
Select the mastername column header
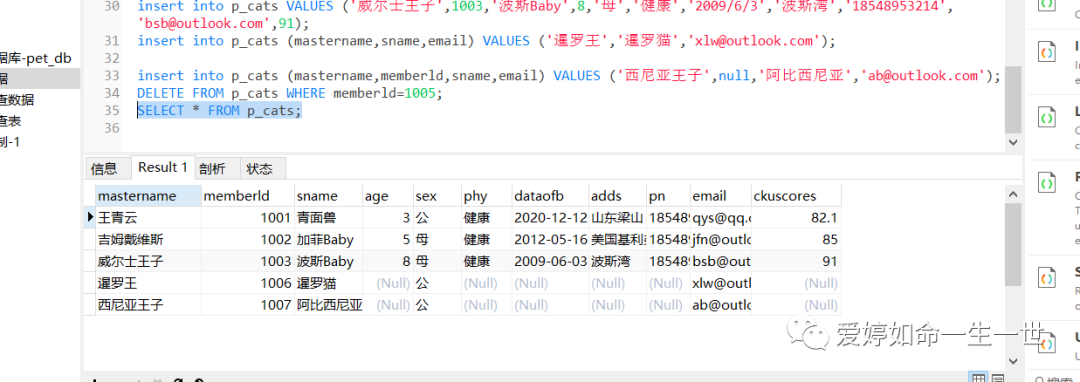coord(148,195)
